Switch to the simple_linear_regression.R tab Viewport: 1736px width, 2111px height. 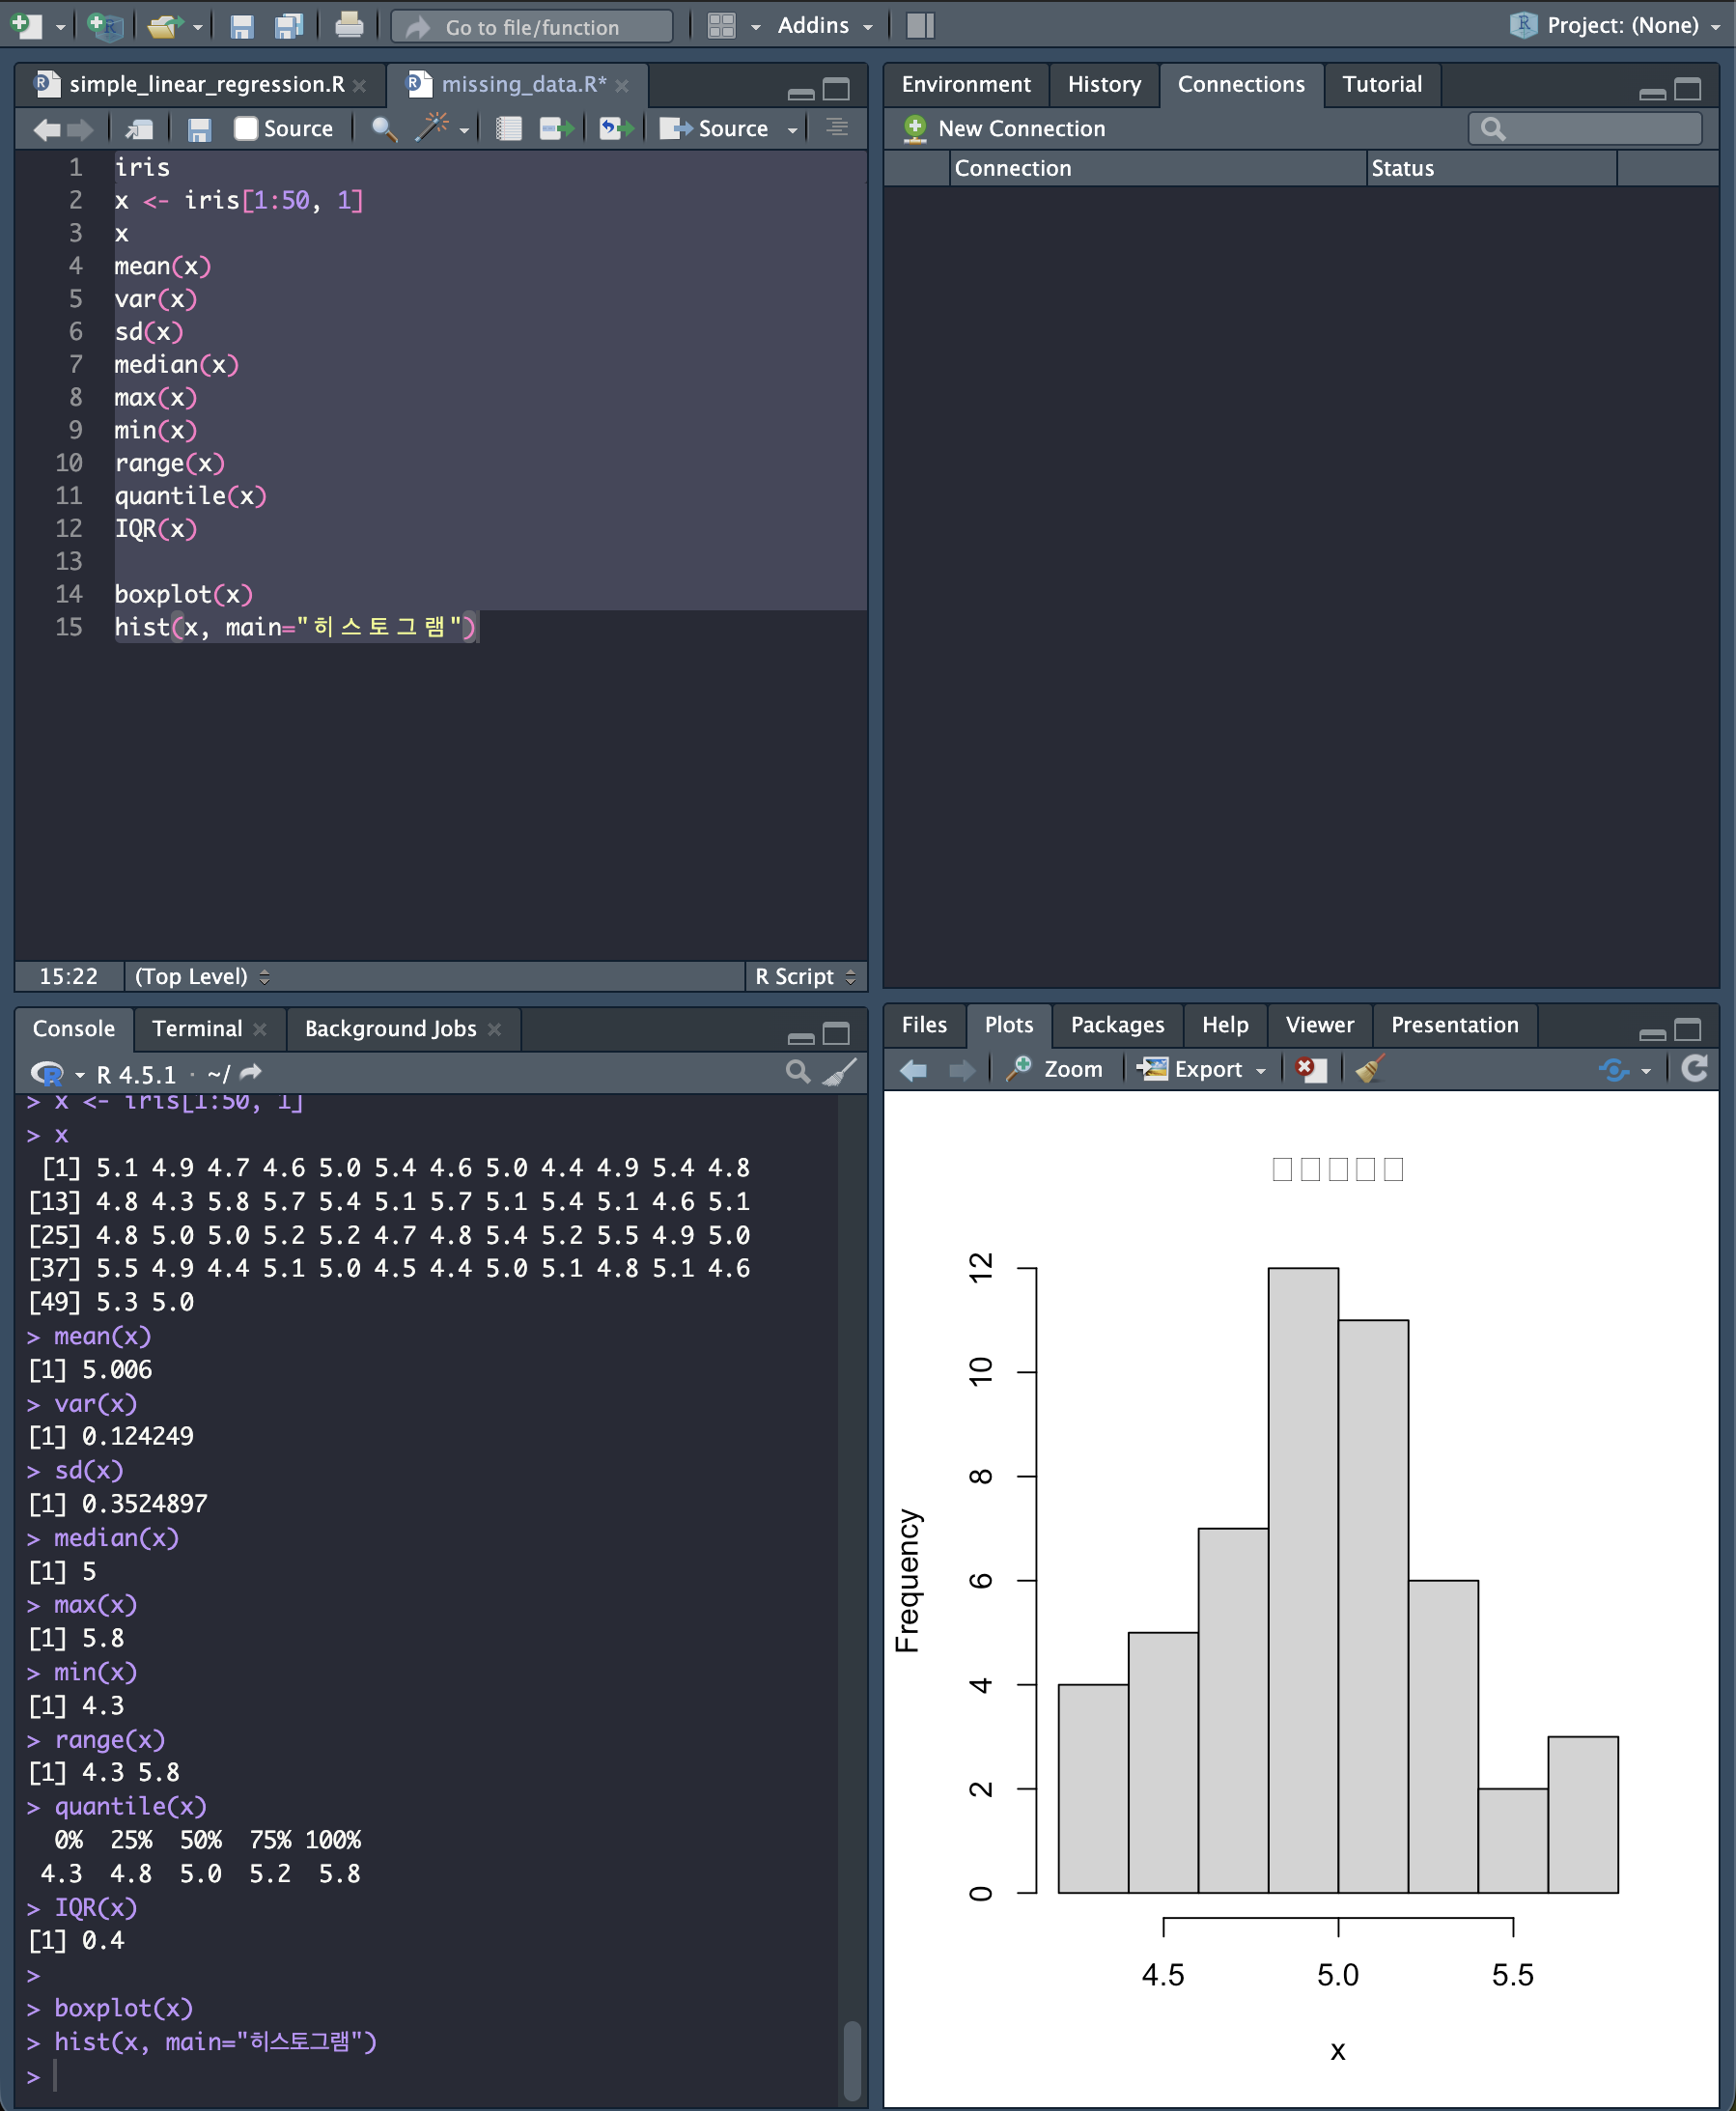(206, 85)
